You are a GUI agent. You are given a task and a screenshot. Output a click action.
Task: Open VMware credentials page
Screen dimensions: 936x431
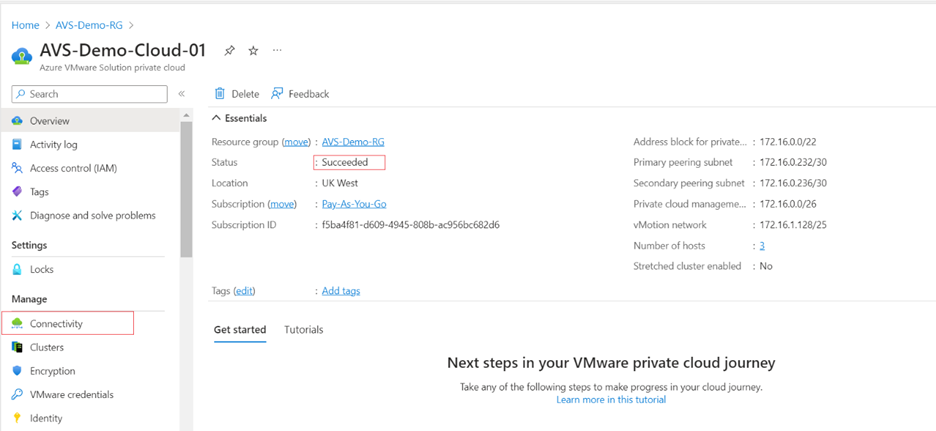coord(90,395)
